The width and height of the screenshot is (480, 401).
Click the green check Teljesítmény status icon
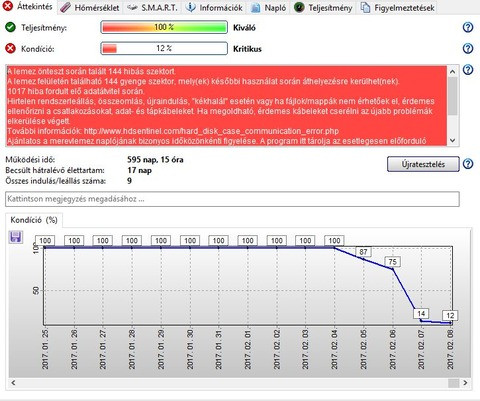pos(11,27)
